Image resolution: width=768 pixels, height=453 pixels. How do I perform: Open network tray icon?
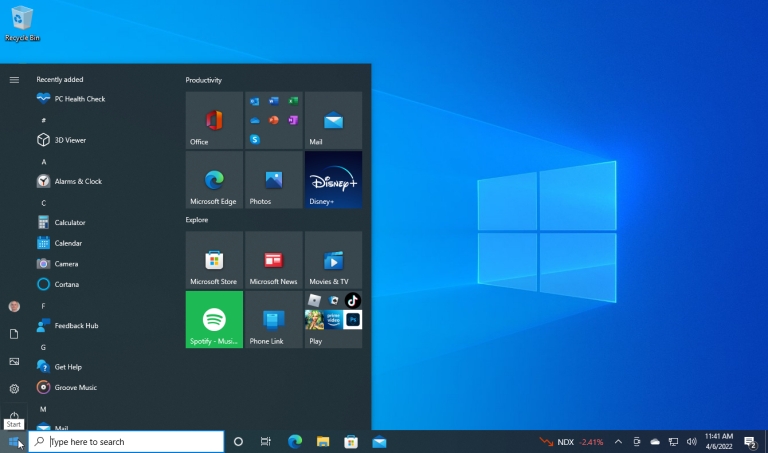point(673,442)
